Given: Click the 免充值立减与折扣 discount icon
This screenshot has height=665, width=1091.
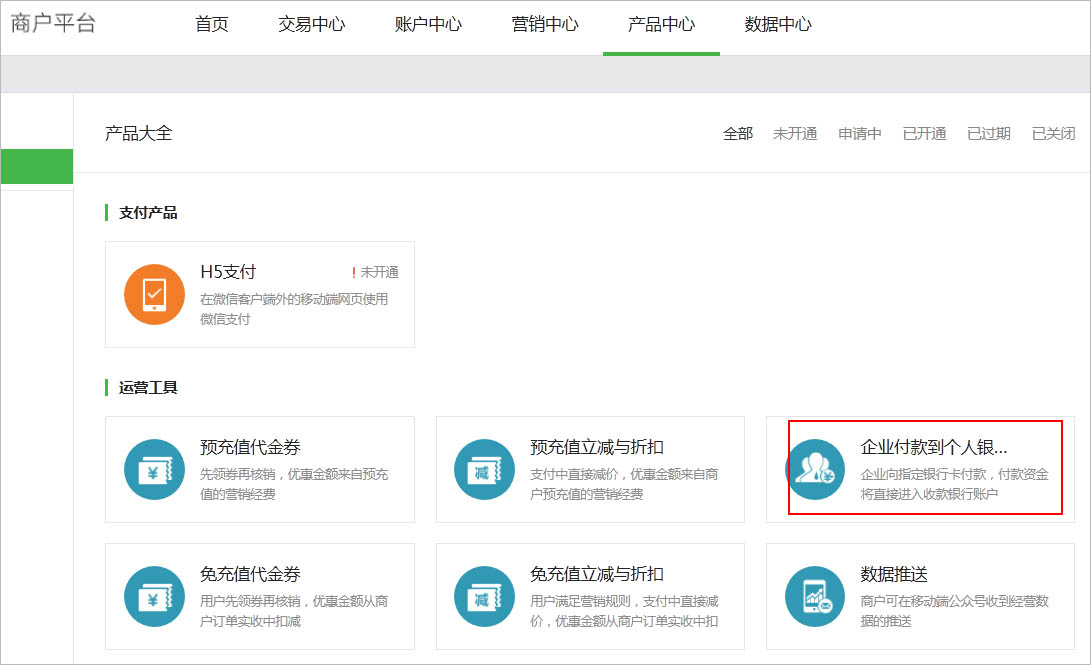Looking at the screenshot, I should [x=484, y=596].
